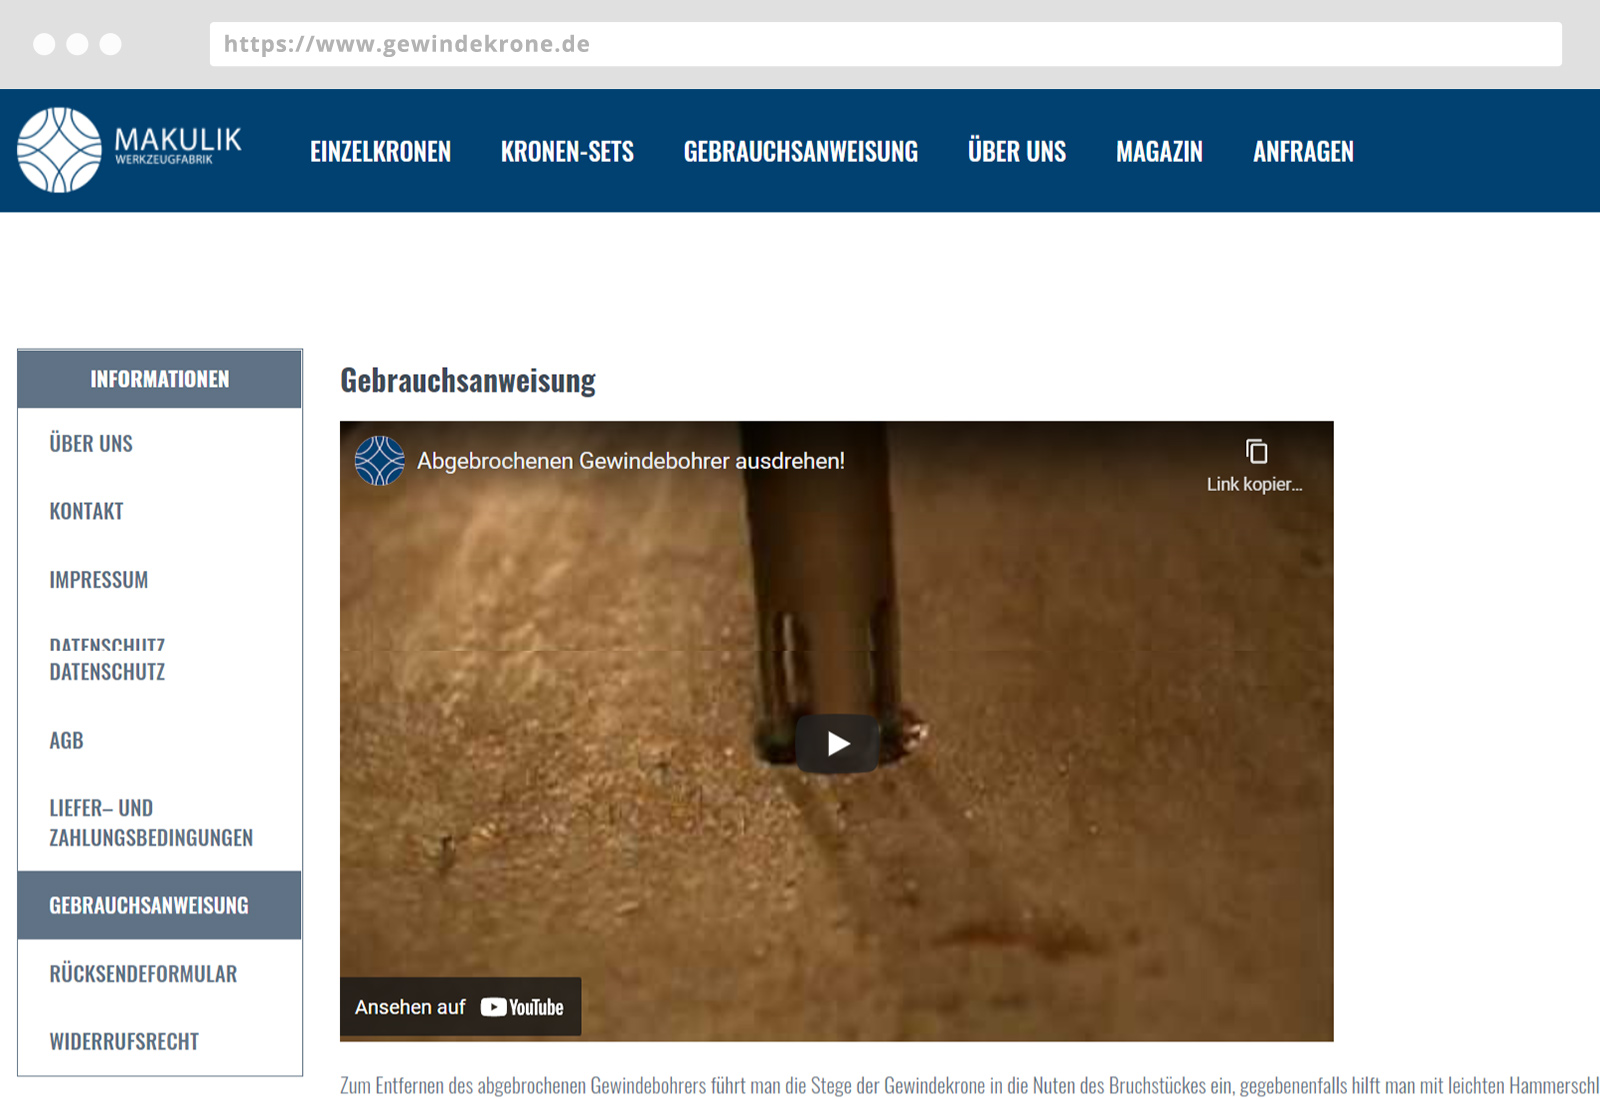Open Über Uns in top navigation
The height and width of the screenshot is (1100, 1600).
click(1016, 152)
